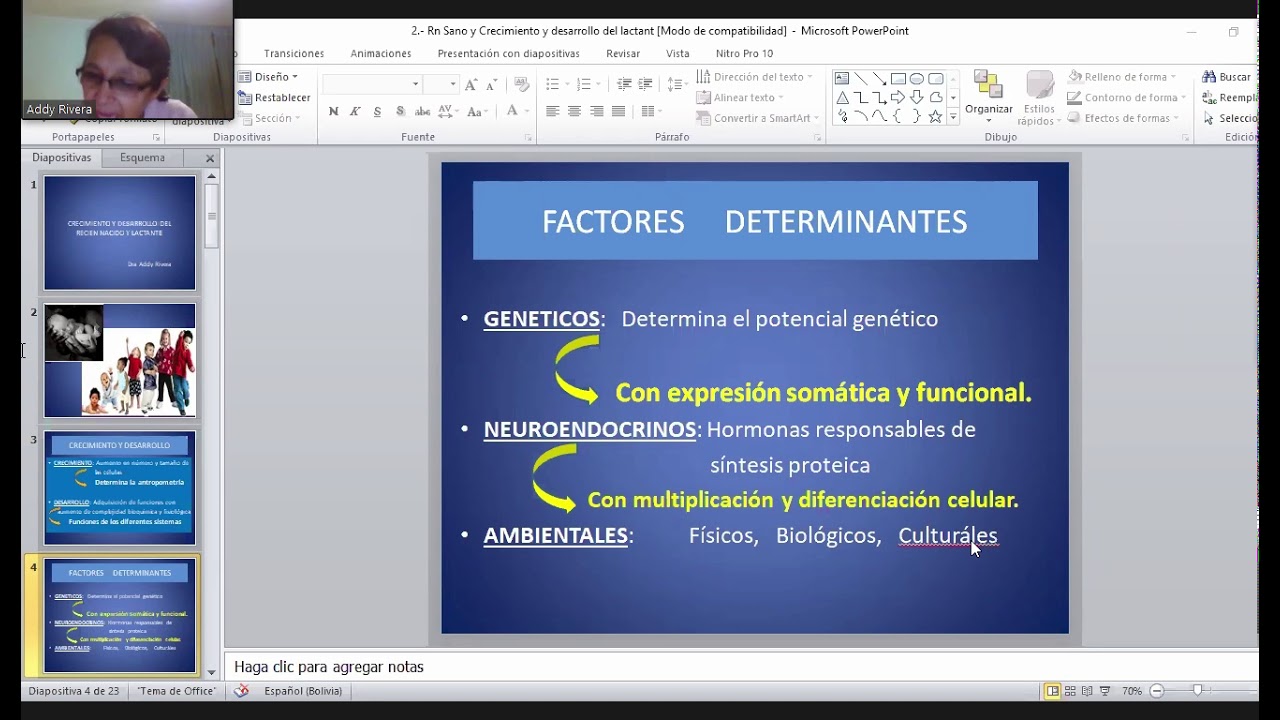
Task: Increase list indent level
Action: click(x=645, y=84)
